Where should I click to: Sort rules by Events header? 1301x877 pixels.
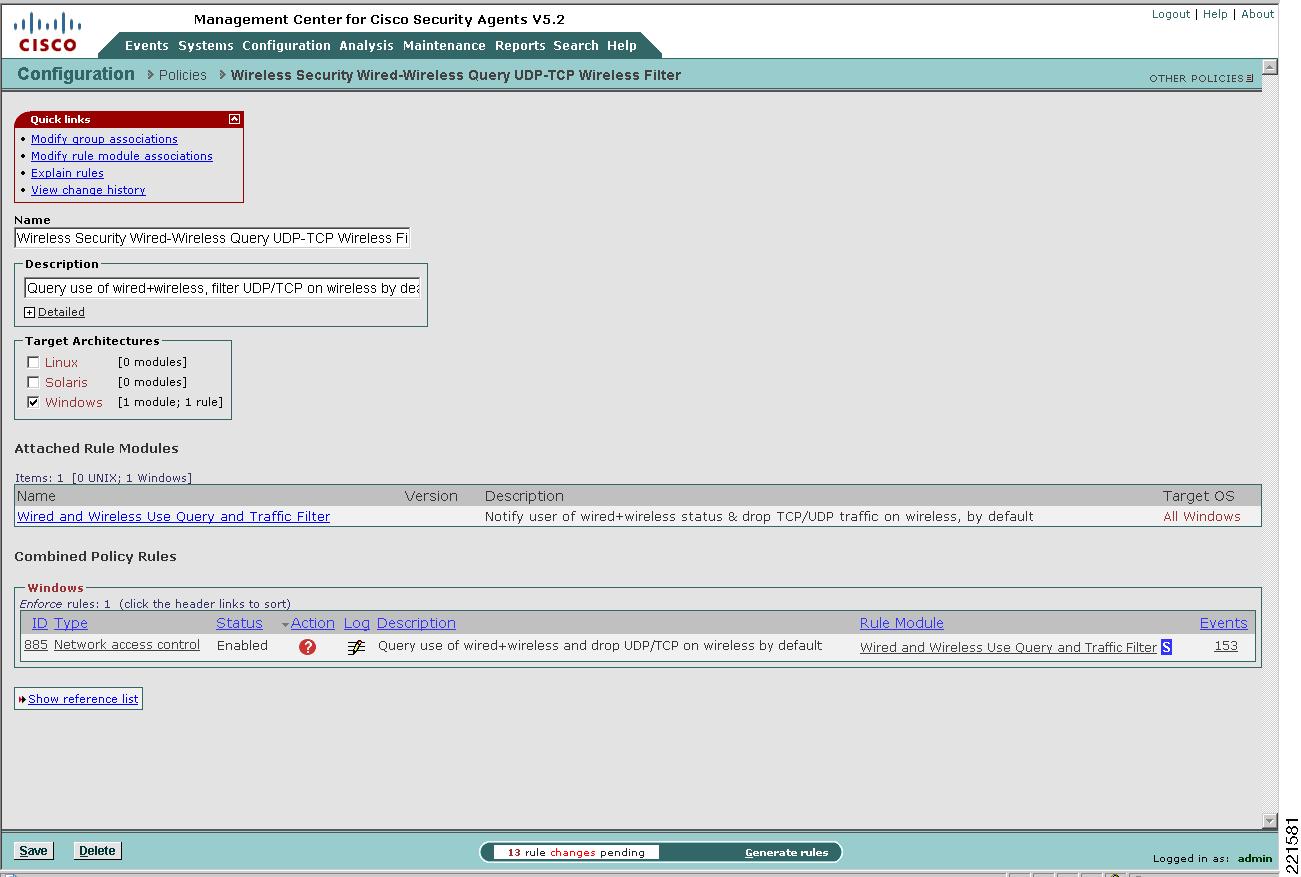point(1224,623)
